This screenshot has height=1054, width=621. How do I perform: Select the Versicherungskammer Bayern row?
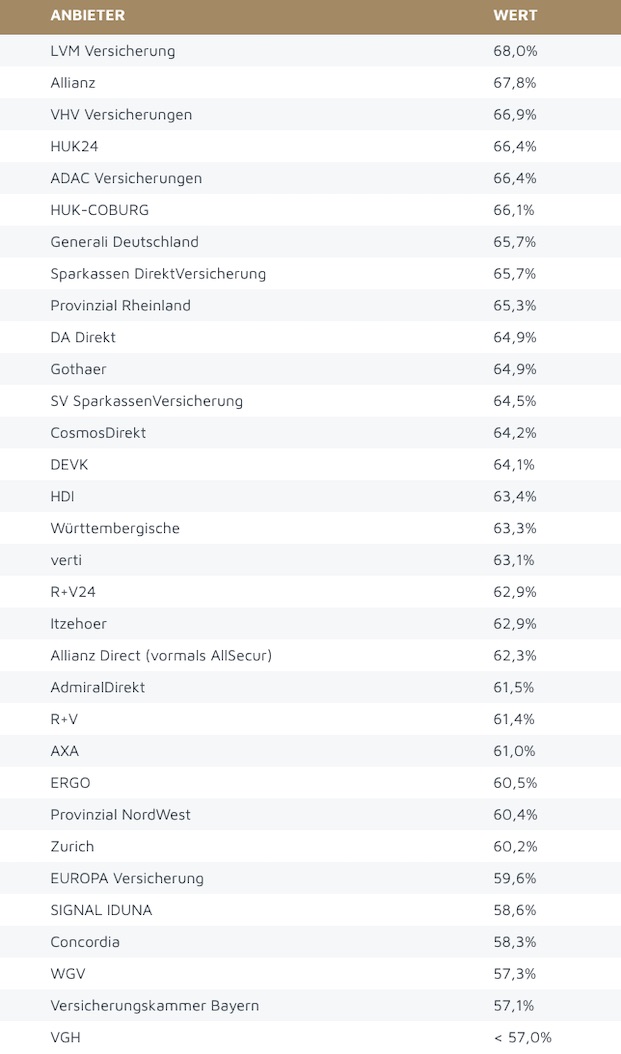[x=154, y=1005]
